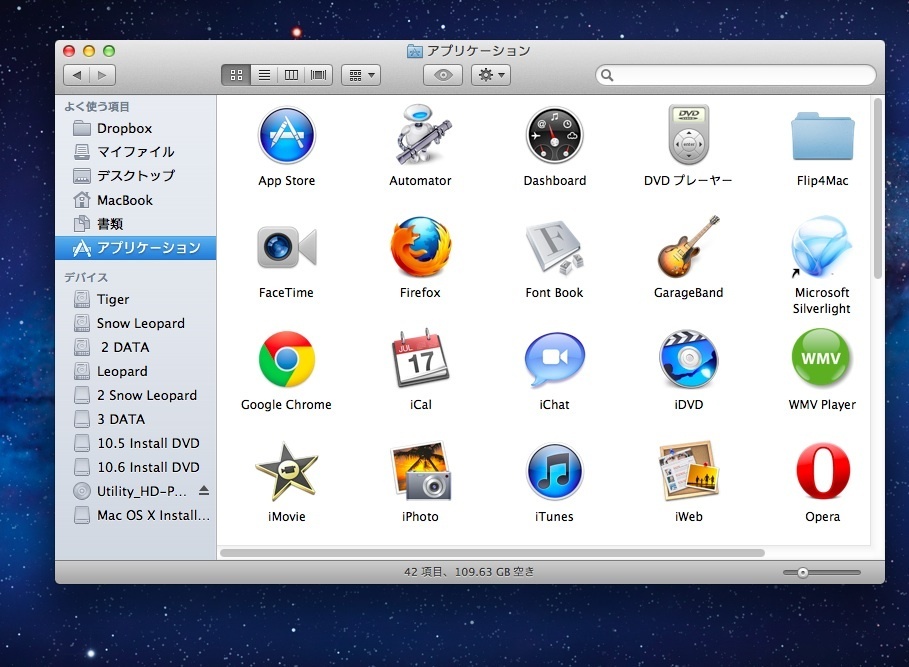Open the 10.5 Install DVD volume
This screenshot has height=667, width=909.
(x=136, y=443)
